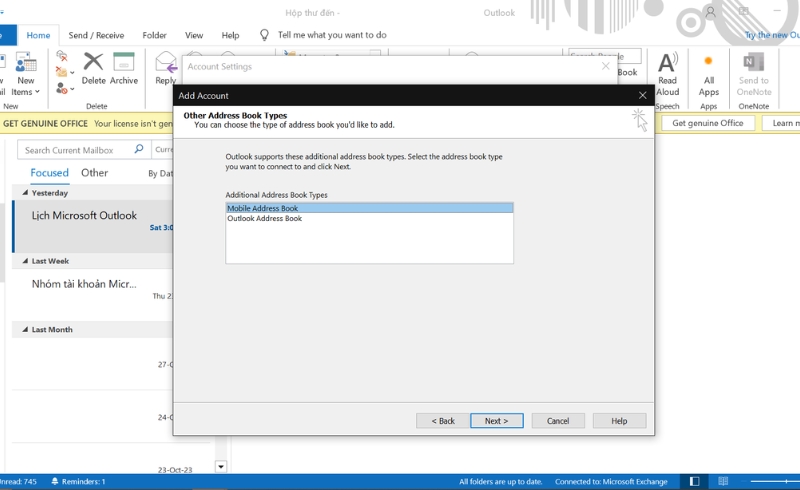
Task: Click the search magnifier in mailbox search
Action: [x=139, y=149]
